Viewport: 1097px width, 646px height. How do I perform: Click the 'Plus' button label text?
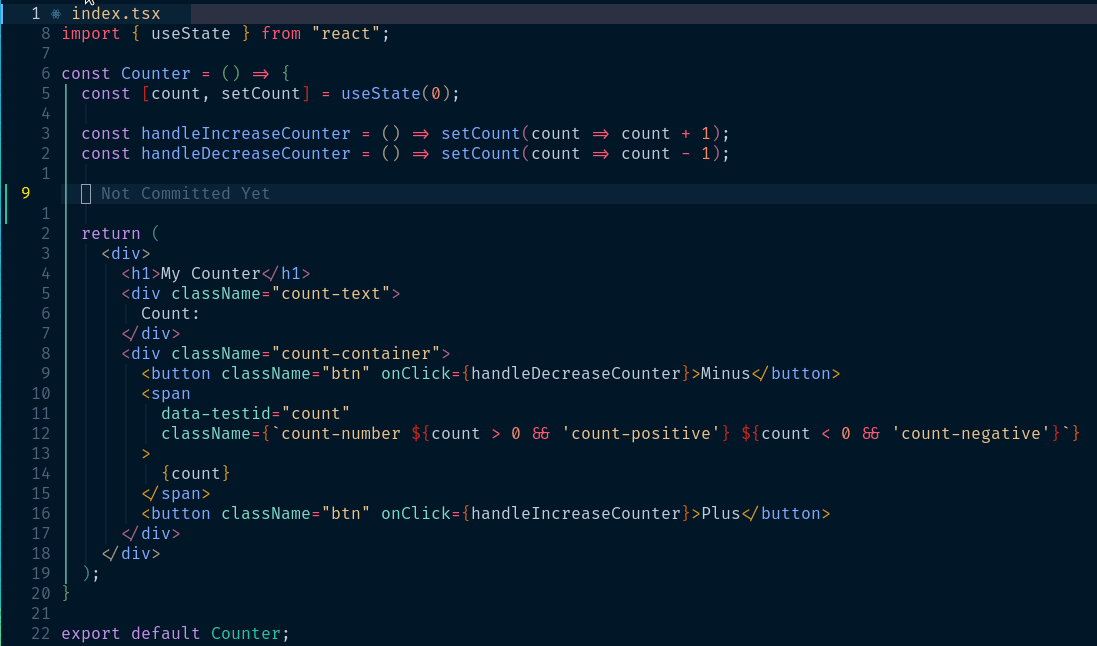721,514
